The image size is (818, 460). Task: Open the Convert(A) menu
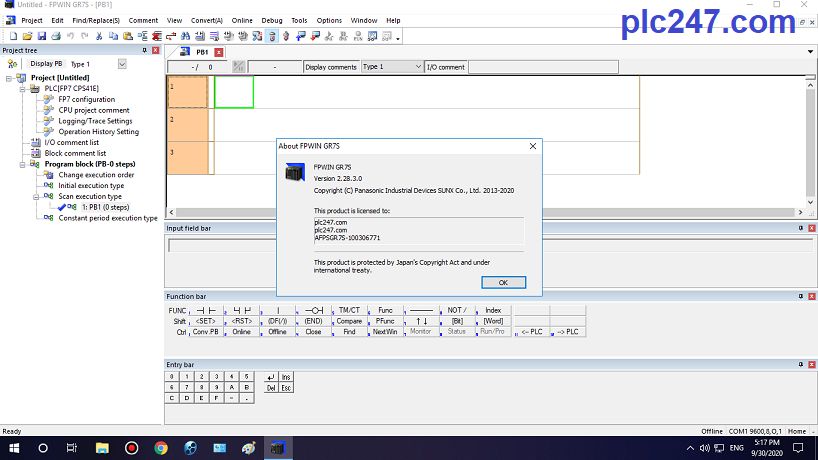pos(207,20)
